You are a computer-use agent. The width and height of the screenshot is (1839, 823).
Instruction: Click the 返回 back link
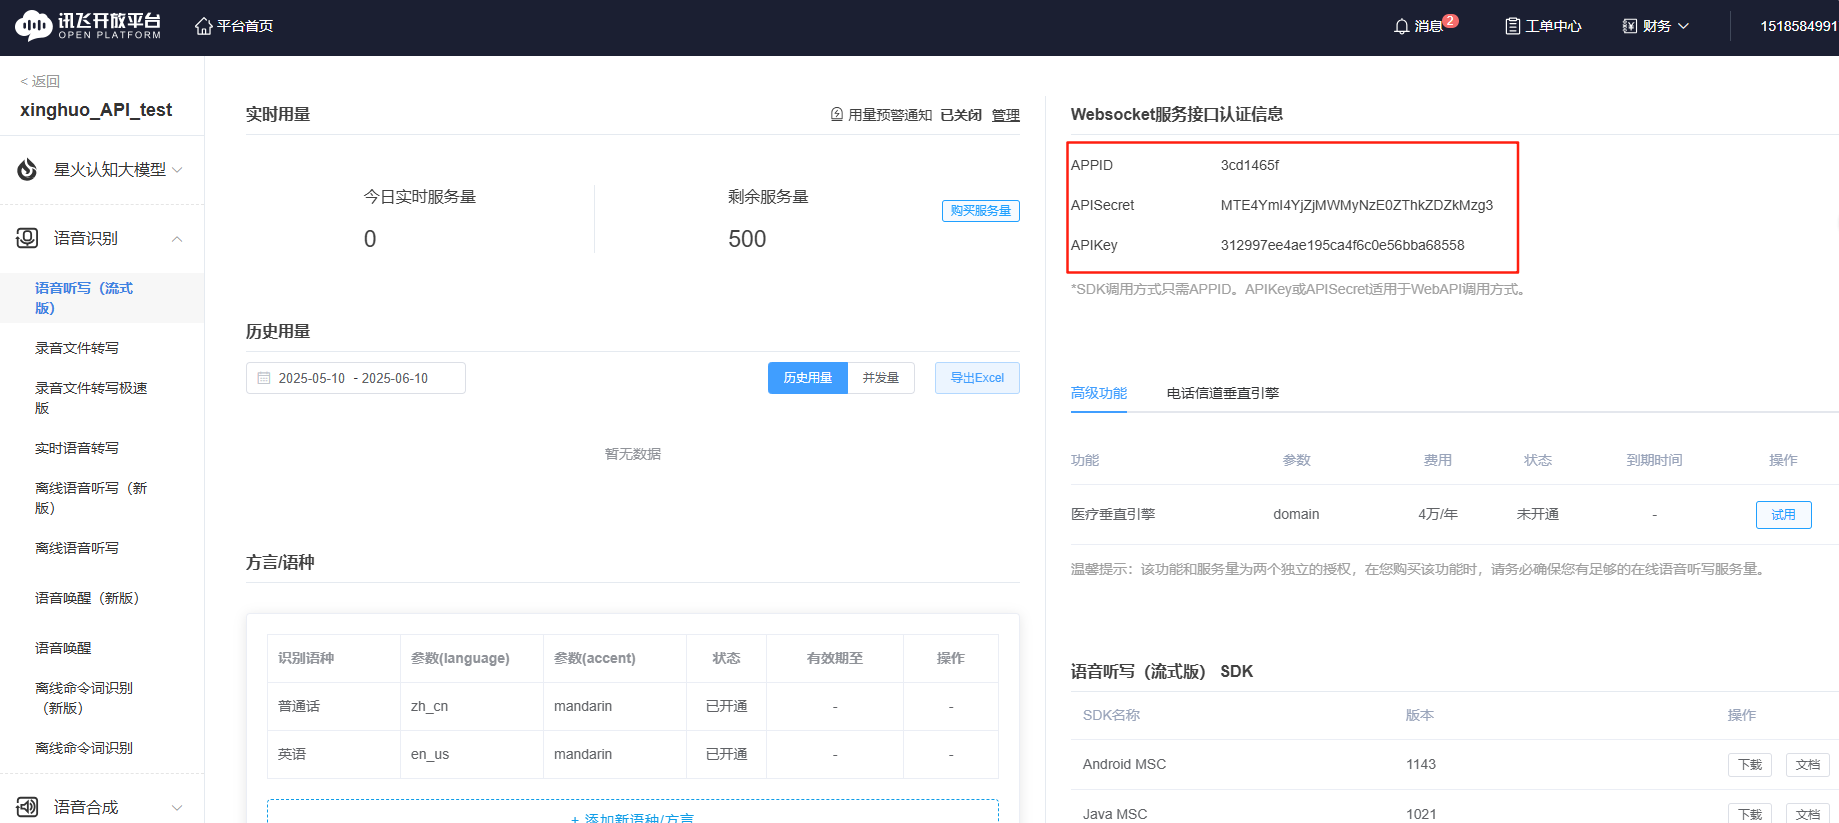40,81
